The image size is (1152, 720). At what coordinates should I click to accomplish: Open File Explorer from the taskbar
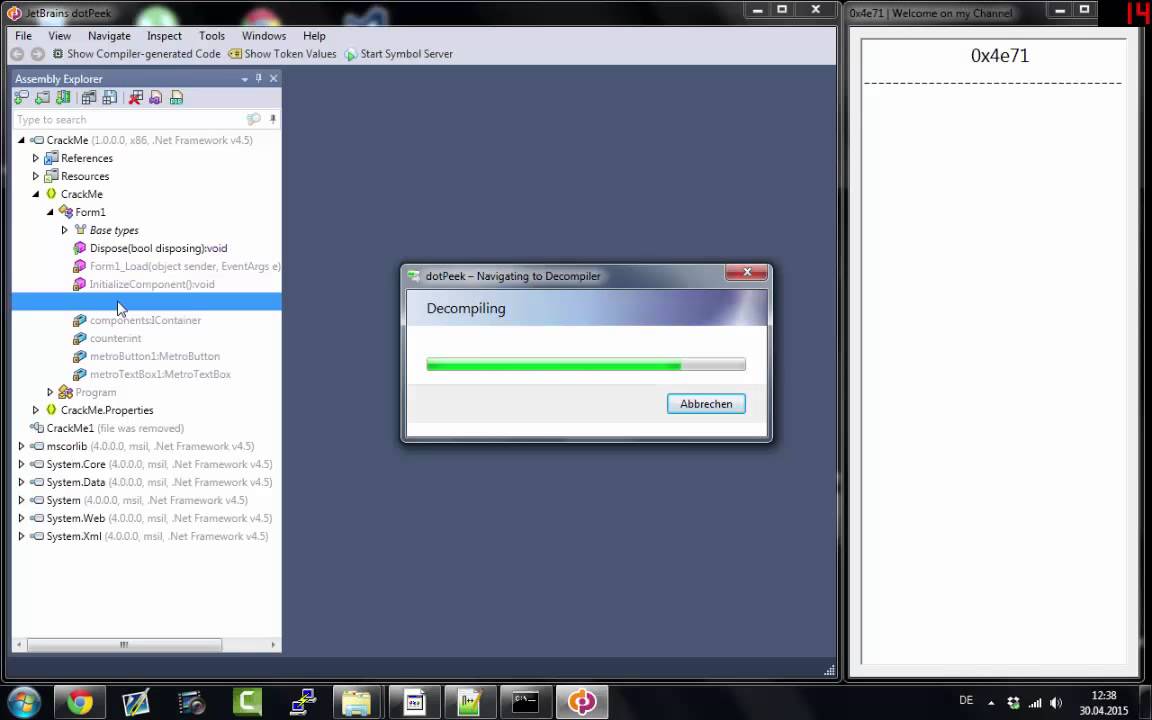pyautogui.click(x=357, y=702)
